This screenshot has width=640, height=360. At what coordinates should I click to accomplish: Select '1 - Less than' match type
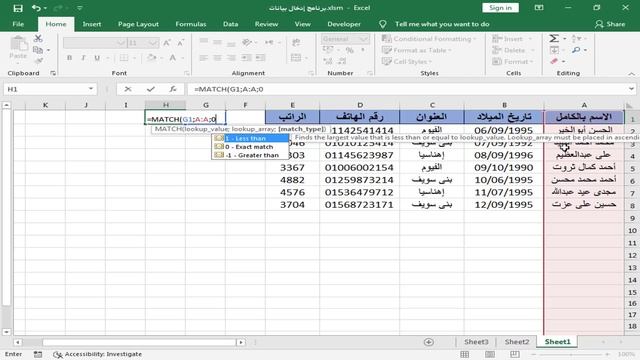click(x=251, y=138)
